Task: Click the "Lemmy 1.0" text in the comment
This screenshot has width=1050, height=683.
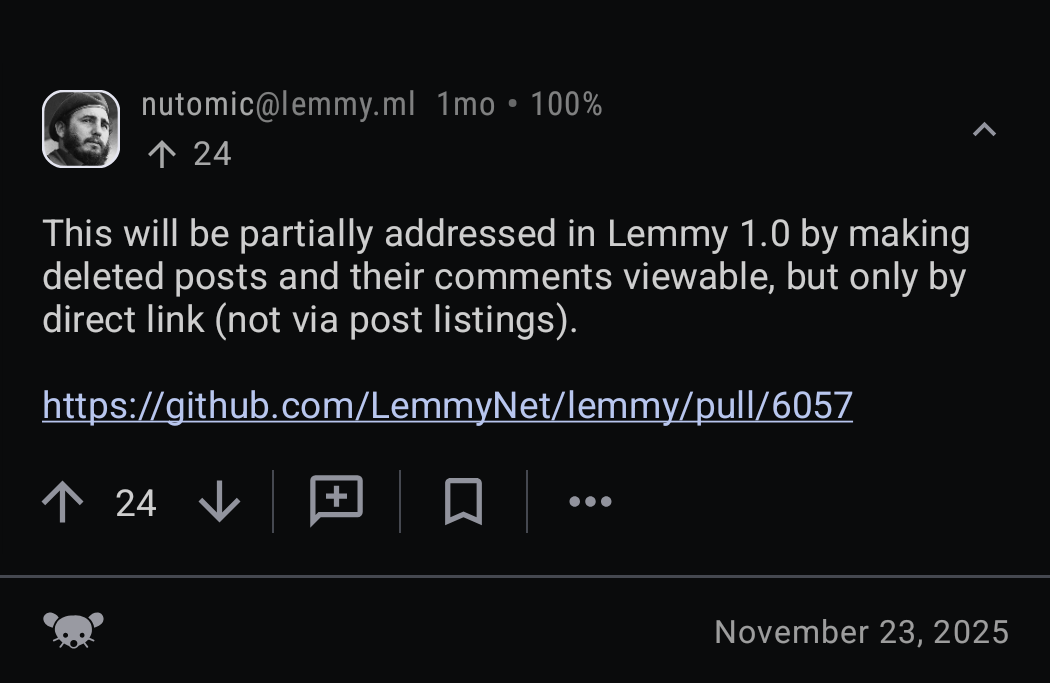Action: pos(698,234)
